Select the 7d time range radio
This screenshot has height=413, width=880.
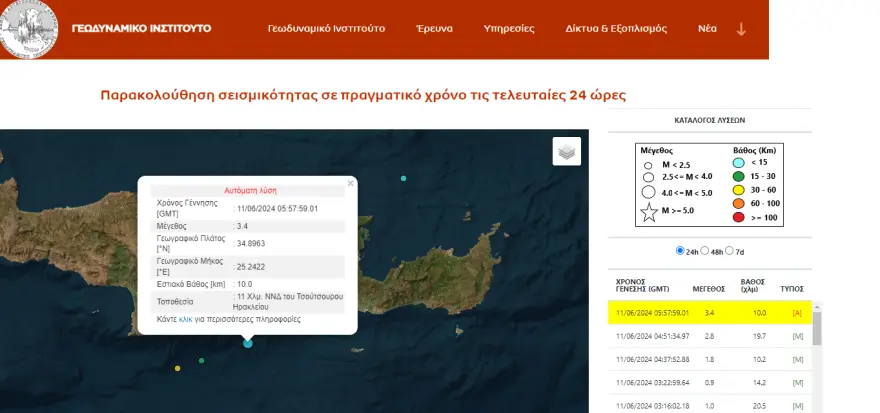(x=729, y=250)
